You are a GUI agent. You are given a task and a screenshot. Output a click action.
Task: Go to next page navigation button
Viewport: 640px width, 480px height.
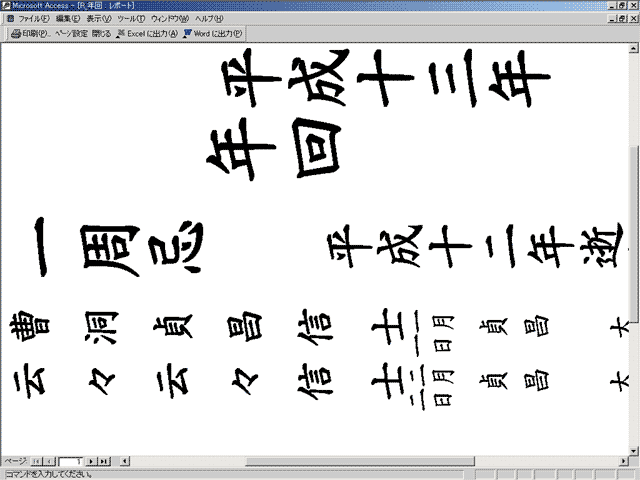92,461
